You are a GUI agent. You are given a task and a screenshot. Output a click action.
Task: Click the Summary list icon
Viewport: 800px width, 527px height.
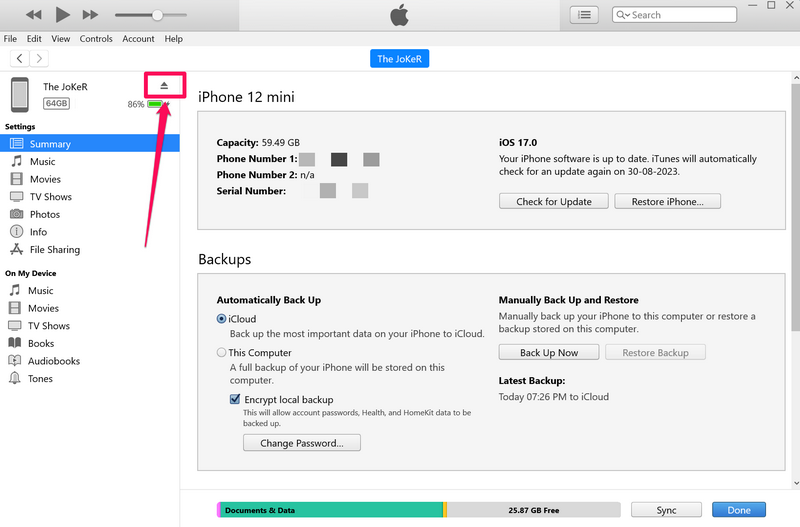tap(17, 143)
